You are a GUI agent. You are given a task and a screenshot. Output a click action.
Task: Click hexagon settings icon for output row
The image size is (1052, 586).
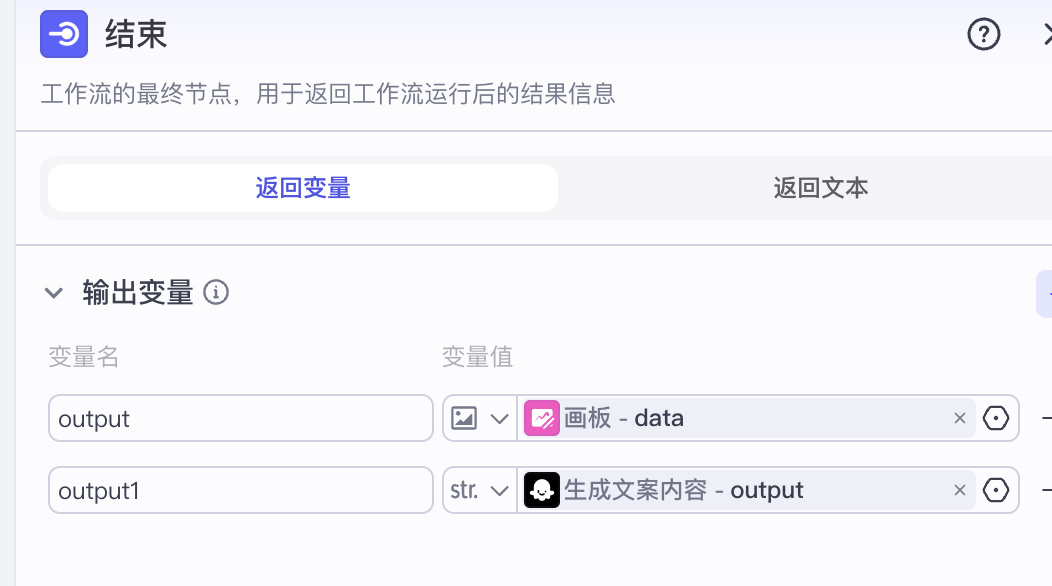[x=996, y=418]
